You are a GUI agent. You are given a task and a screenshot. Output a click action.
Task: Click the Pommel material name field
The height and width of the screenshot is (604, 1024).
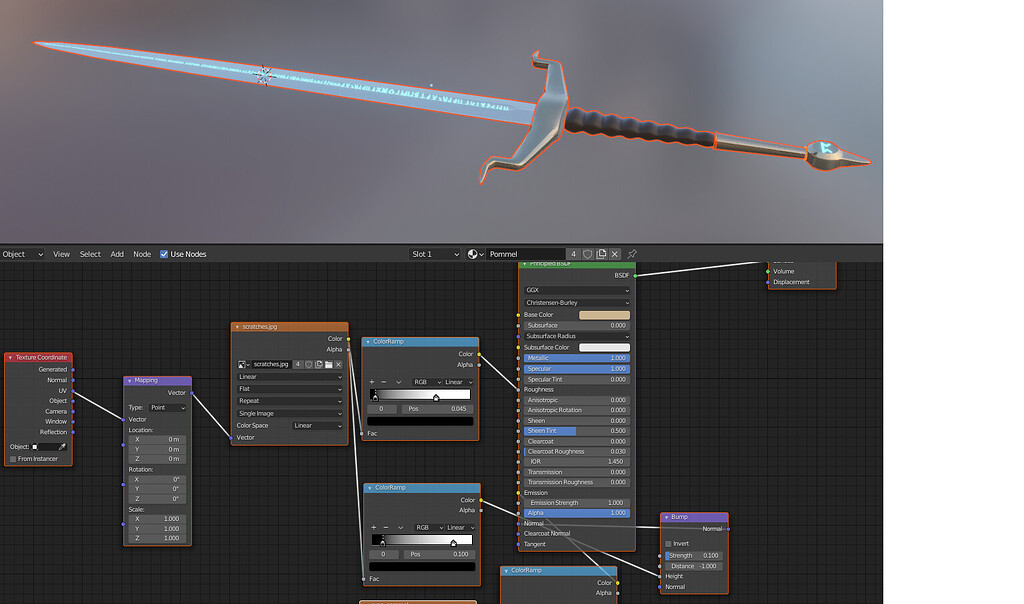click(x=526, y=254)
